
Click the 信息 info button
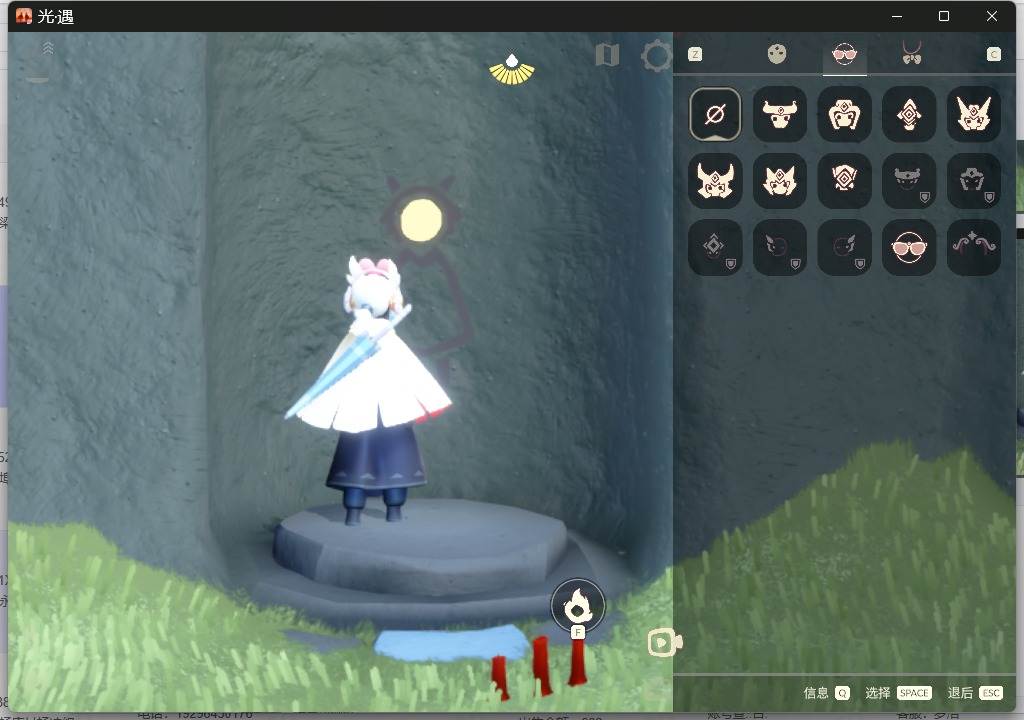point(826,693)
